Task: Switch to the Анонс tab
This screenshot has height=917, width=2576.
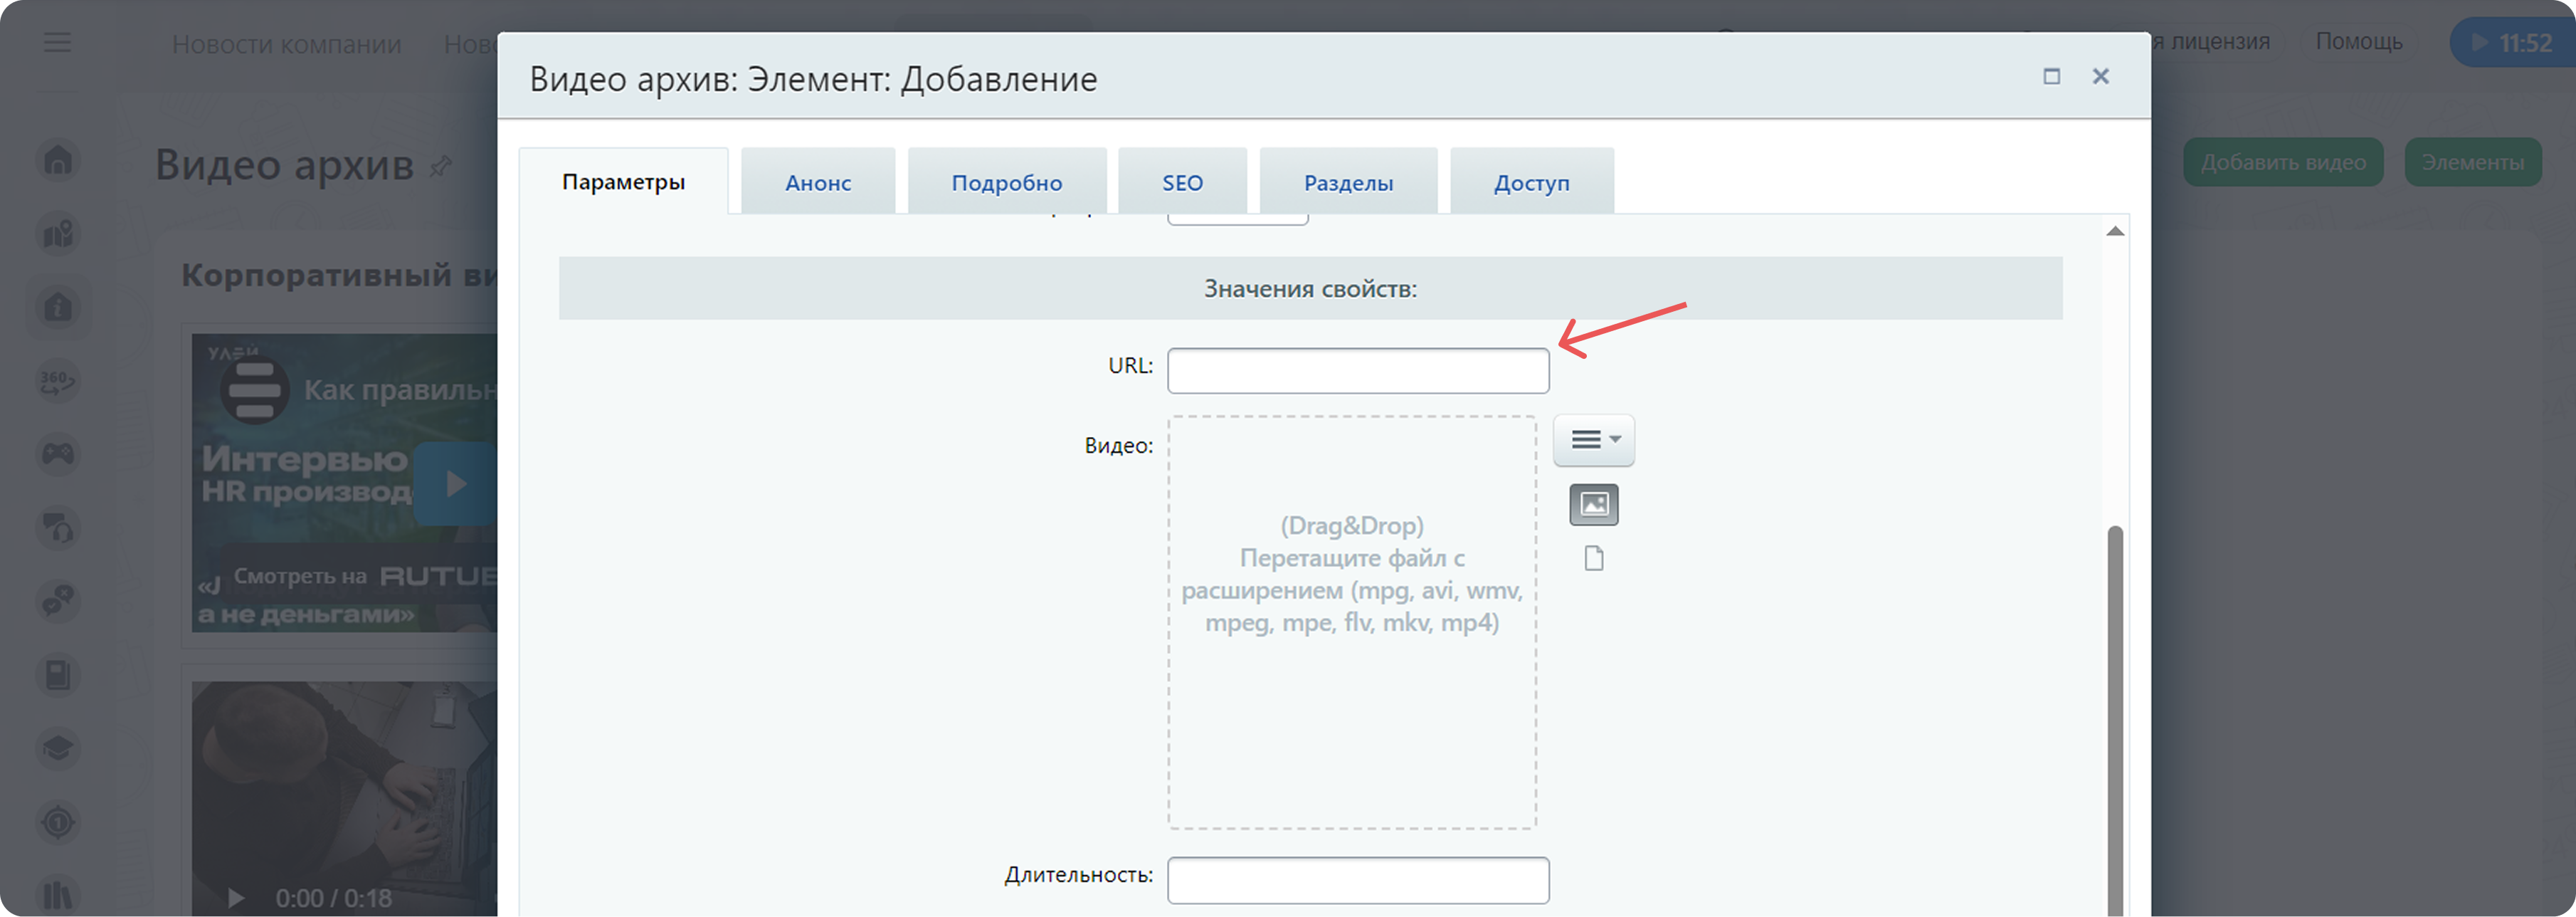Action: (x=817, y=183)
